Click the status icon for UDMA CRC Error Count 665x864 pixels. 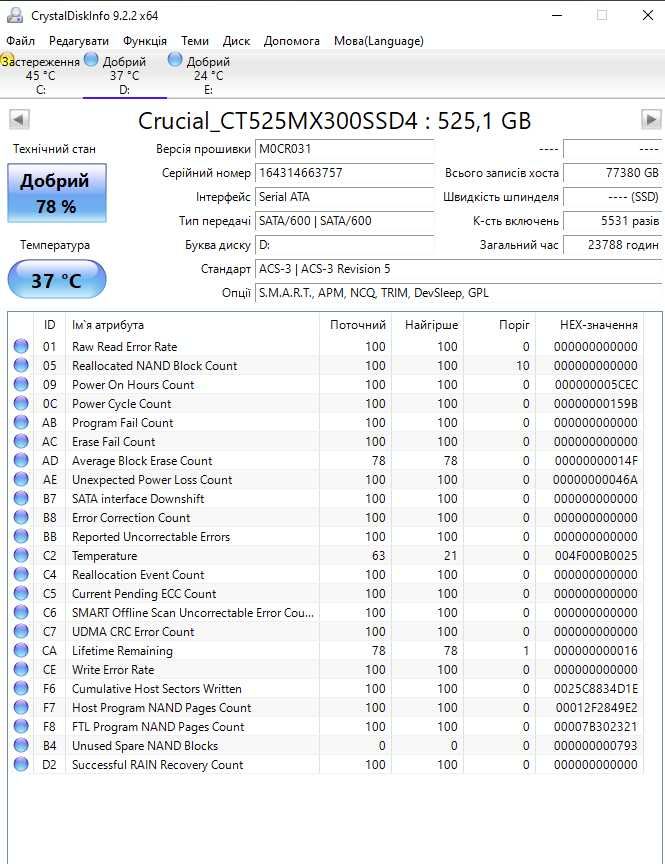pyautogui.click(x=21, y=631)
